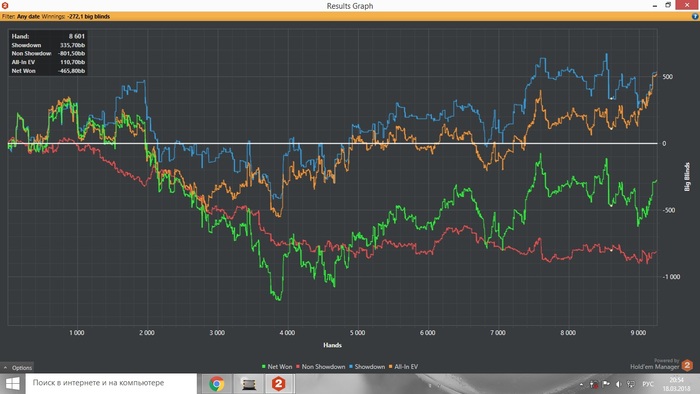Viewport: 700px width, 394px height.
Task: Show hidden system tray icons
Action: click(x=581, y=384)
